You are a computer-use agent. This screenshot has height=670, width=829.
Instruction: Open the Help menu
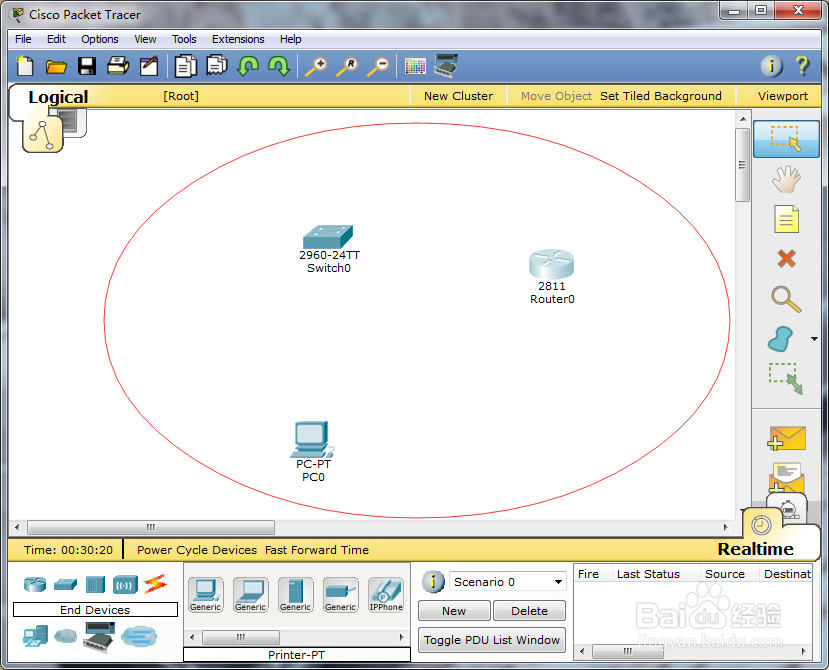[290, 39]
